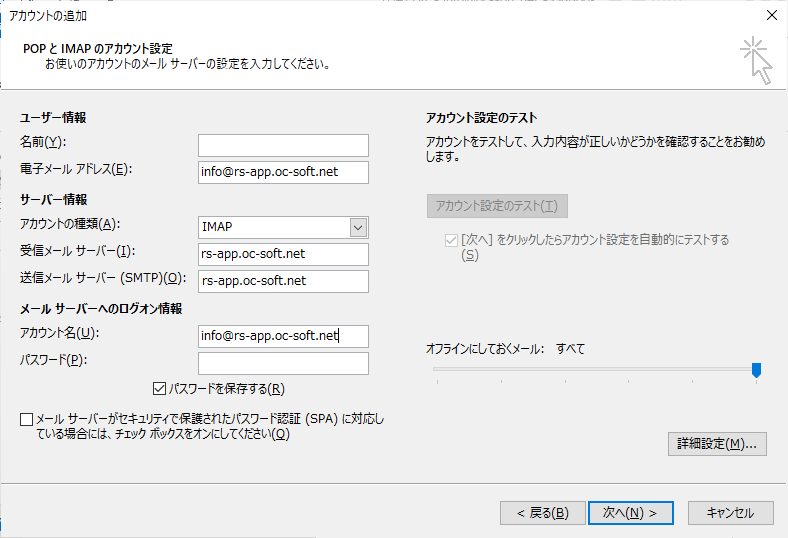
Task: Close the アカウントの追加 dialog
Action: click(x=772, y=15)
